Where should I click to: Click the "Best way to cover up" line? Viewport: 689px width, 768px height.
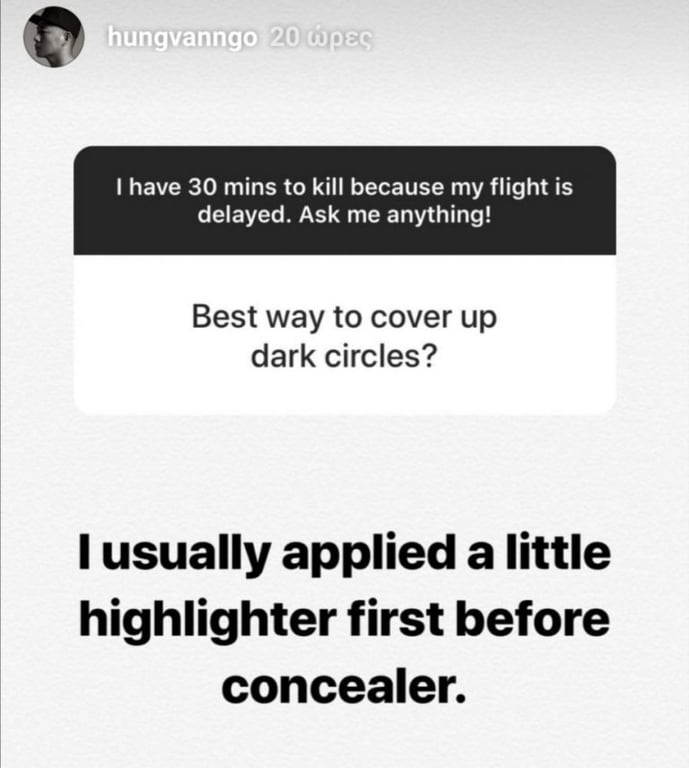pyautogui.click(x=344, y=318)
